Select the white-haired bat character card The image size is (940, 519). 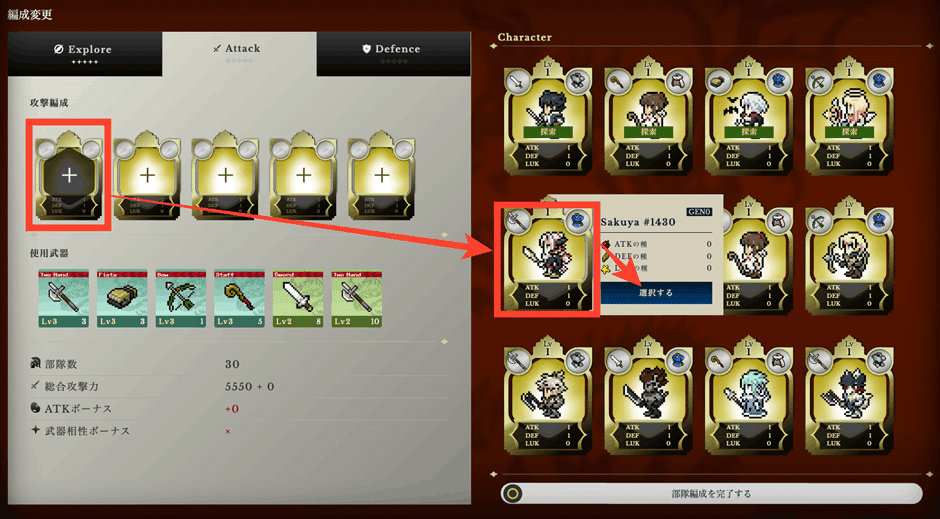pos(749,117)
